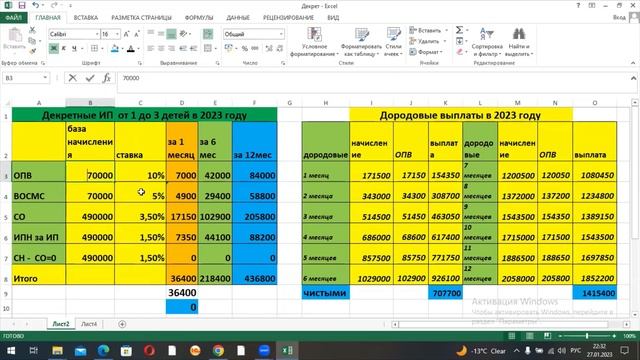640x360 pixels.
Task: Click the Fill down icon in editing group
Action: [460, 41]
